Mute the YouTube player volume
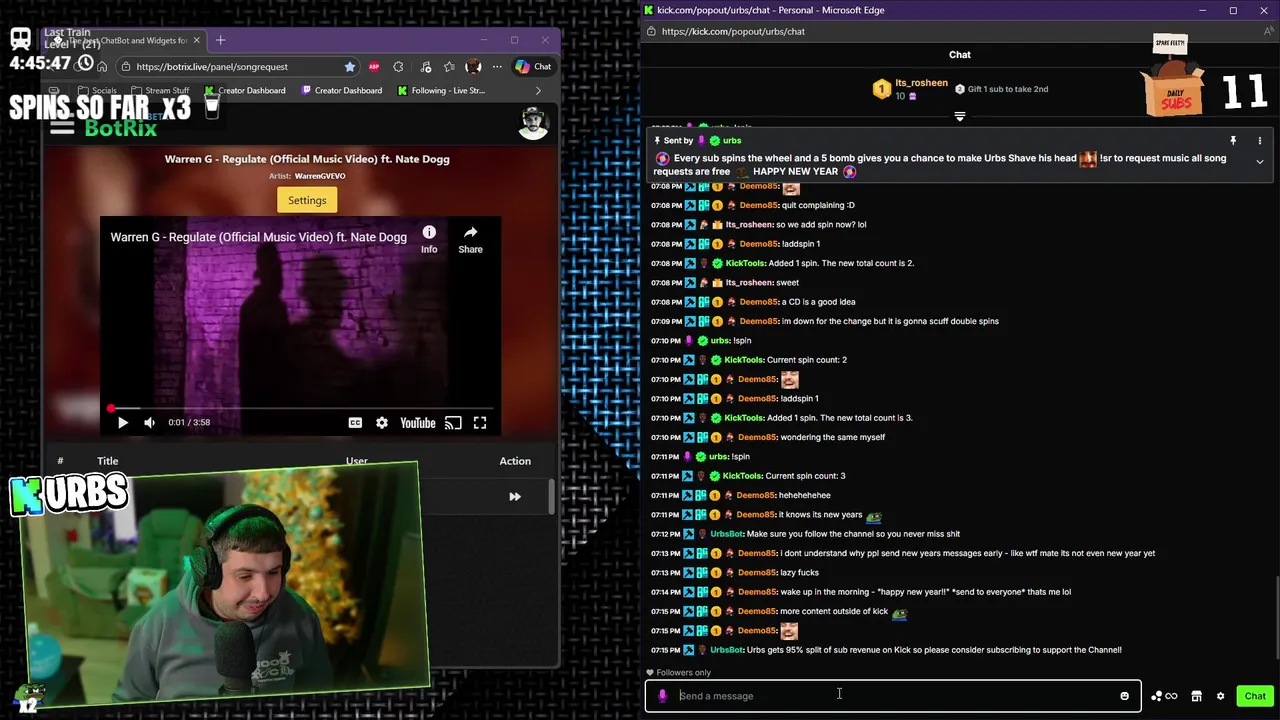Screen dimensions: 1280x720 149,423
